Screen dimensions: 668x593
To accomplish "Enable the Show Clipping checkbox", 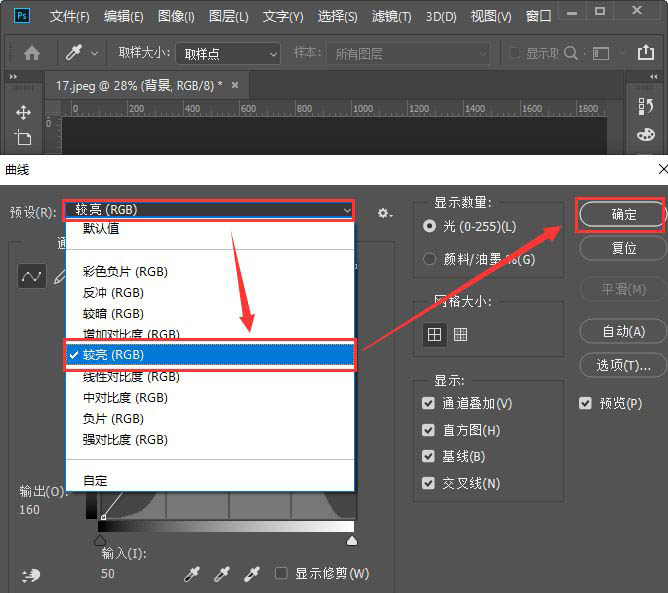I will (x=281, y=573).
